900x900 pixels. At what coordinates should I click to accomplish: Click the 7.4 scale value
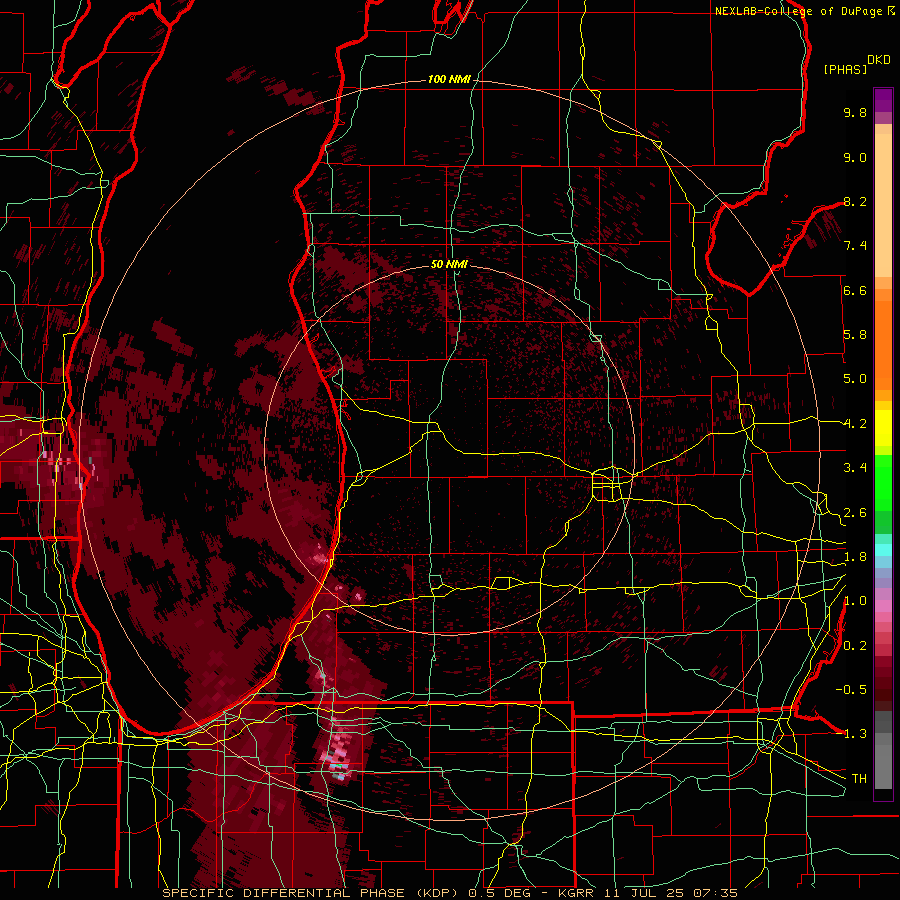click(x=855, y=246)
